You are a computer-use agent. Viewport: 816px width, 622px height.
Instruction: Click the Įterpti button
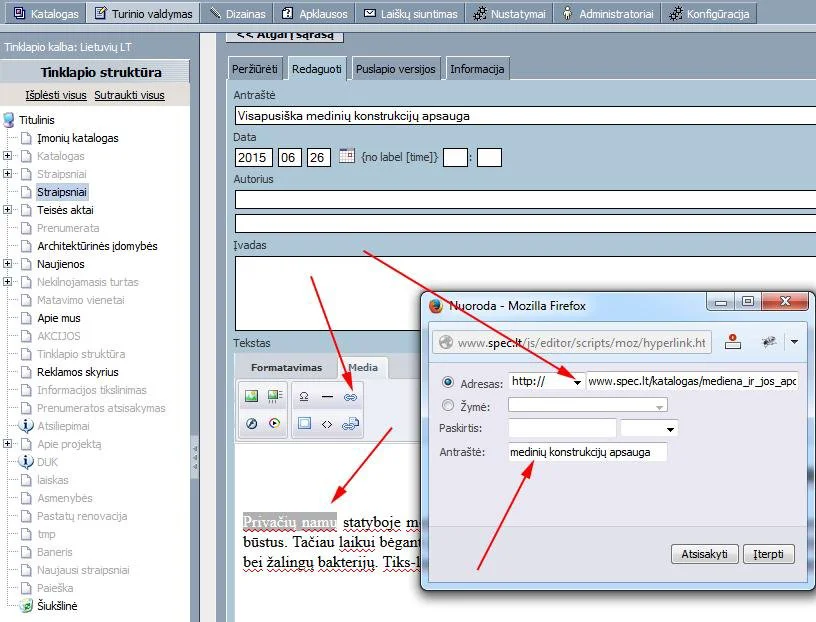click(769, 554)
